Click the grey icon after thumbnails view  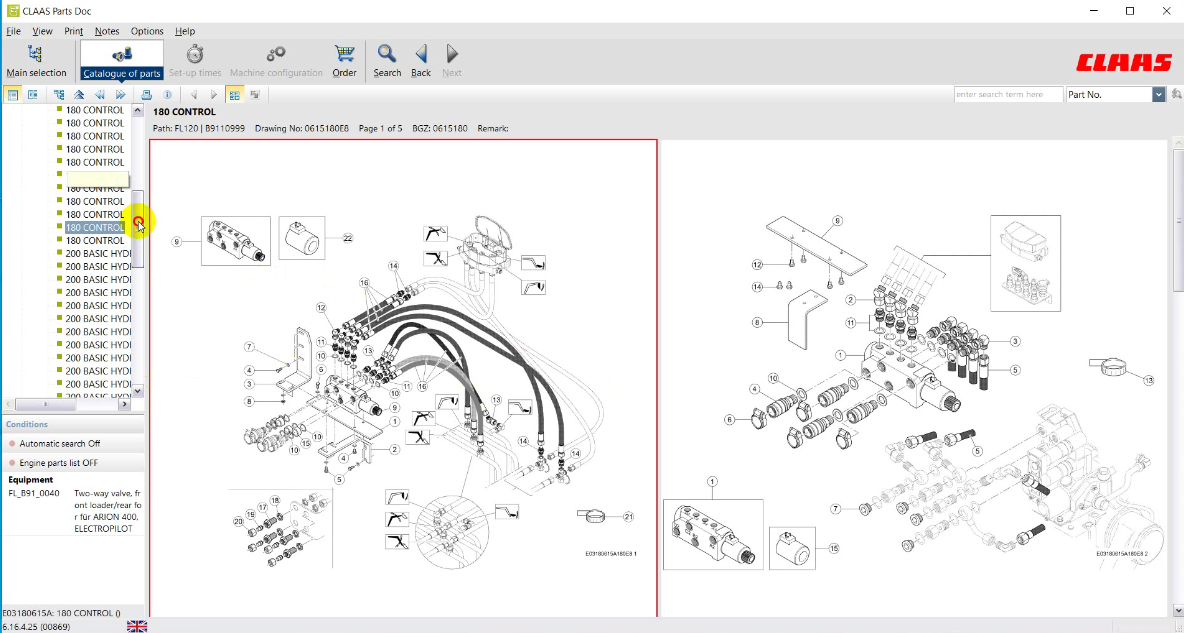pos(255,94)
